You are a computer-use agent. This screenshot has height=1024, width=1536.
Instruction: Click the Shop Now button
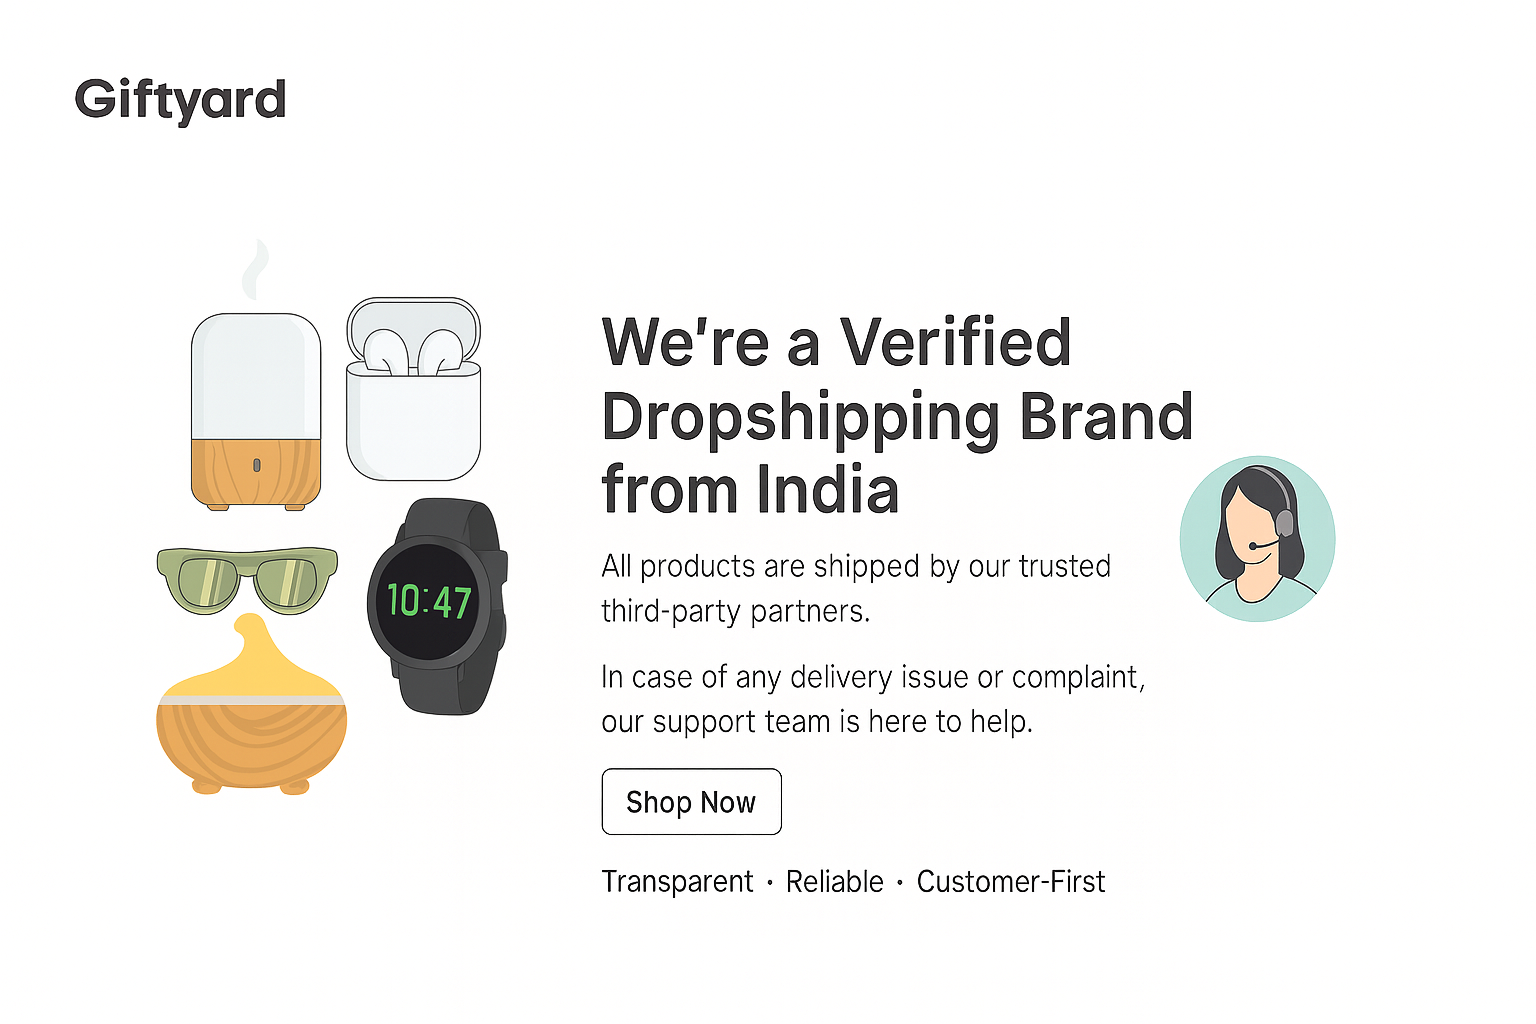691,801
